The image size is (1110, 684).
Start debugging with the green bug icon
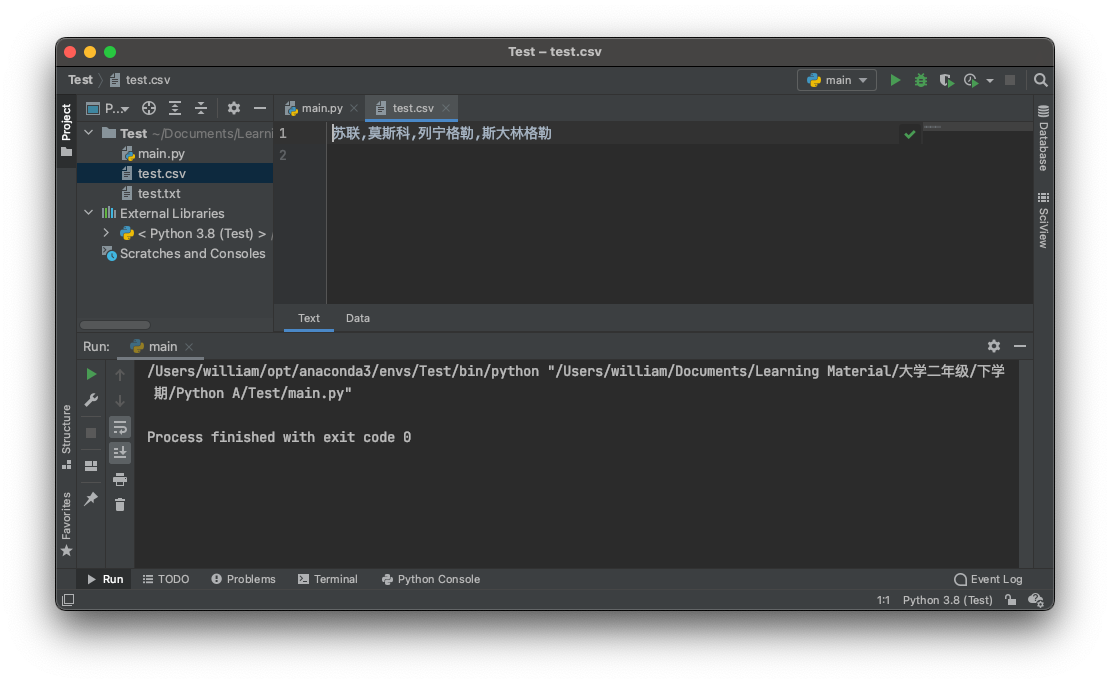(921, 80)
